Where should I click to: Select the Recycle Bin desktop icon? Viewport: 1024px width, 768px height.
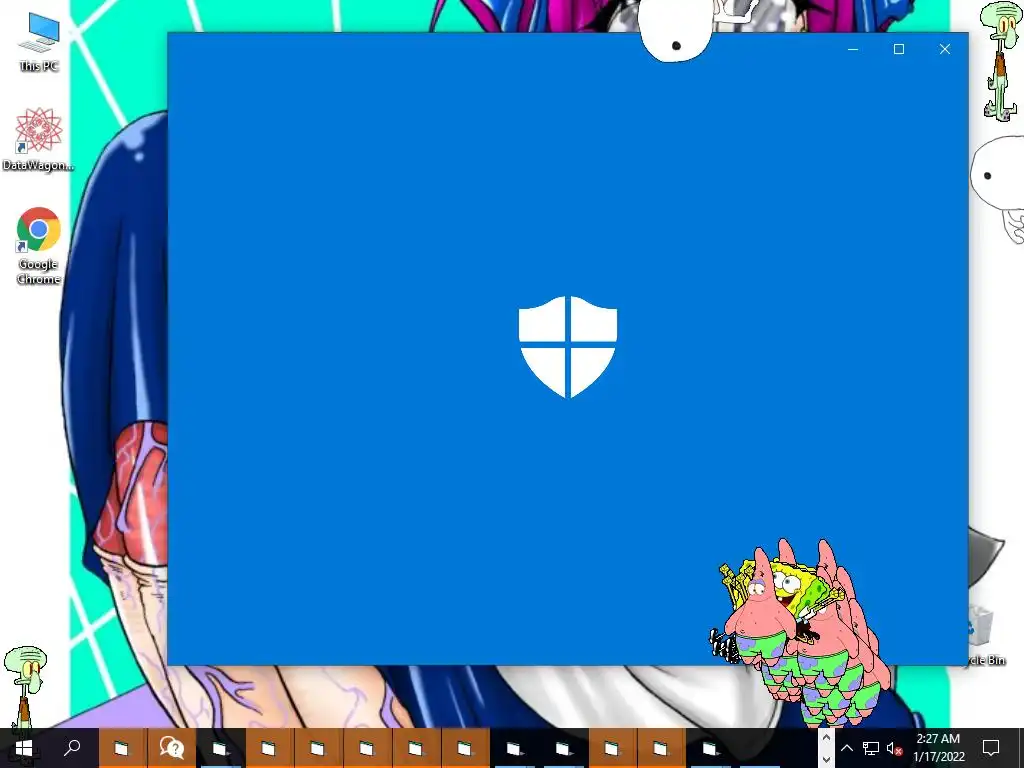click(x=985, y=635)
